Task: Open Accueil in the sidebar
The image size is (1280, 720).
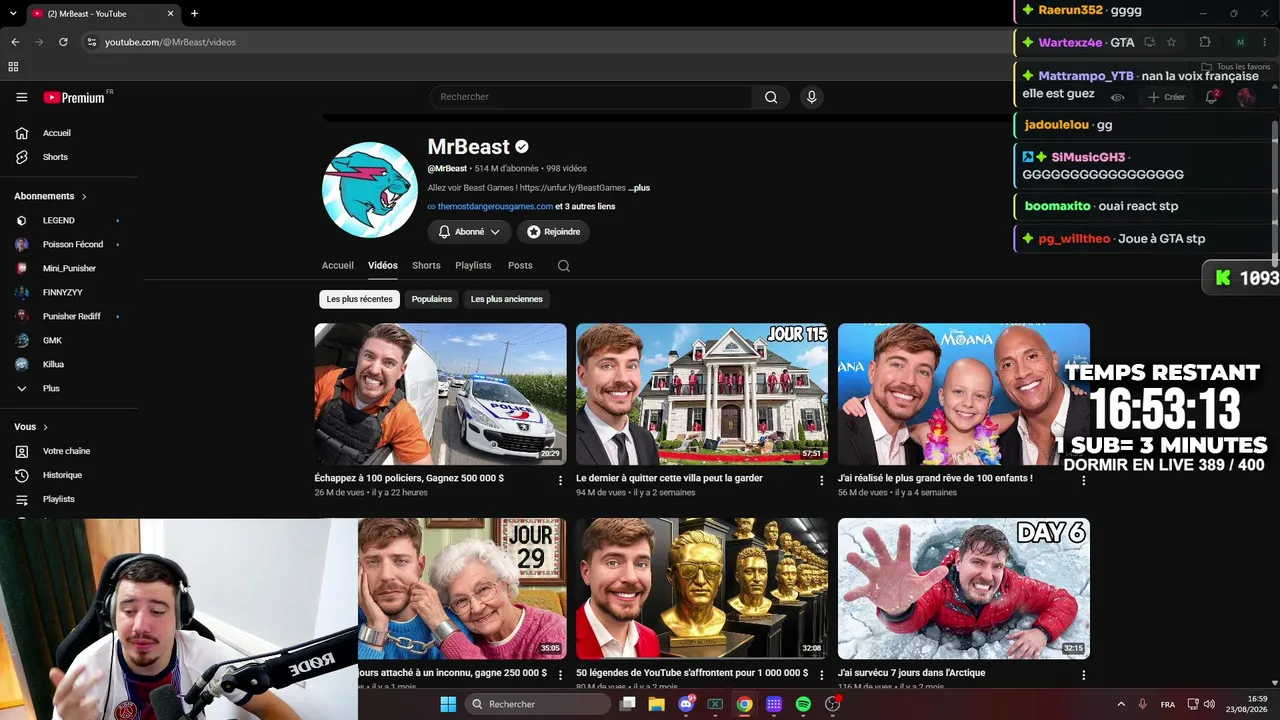Action: point(57,133)
